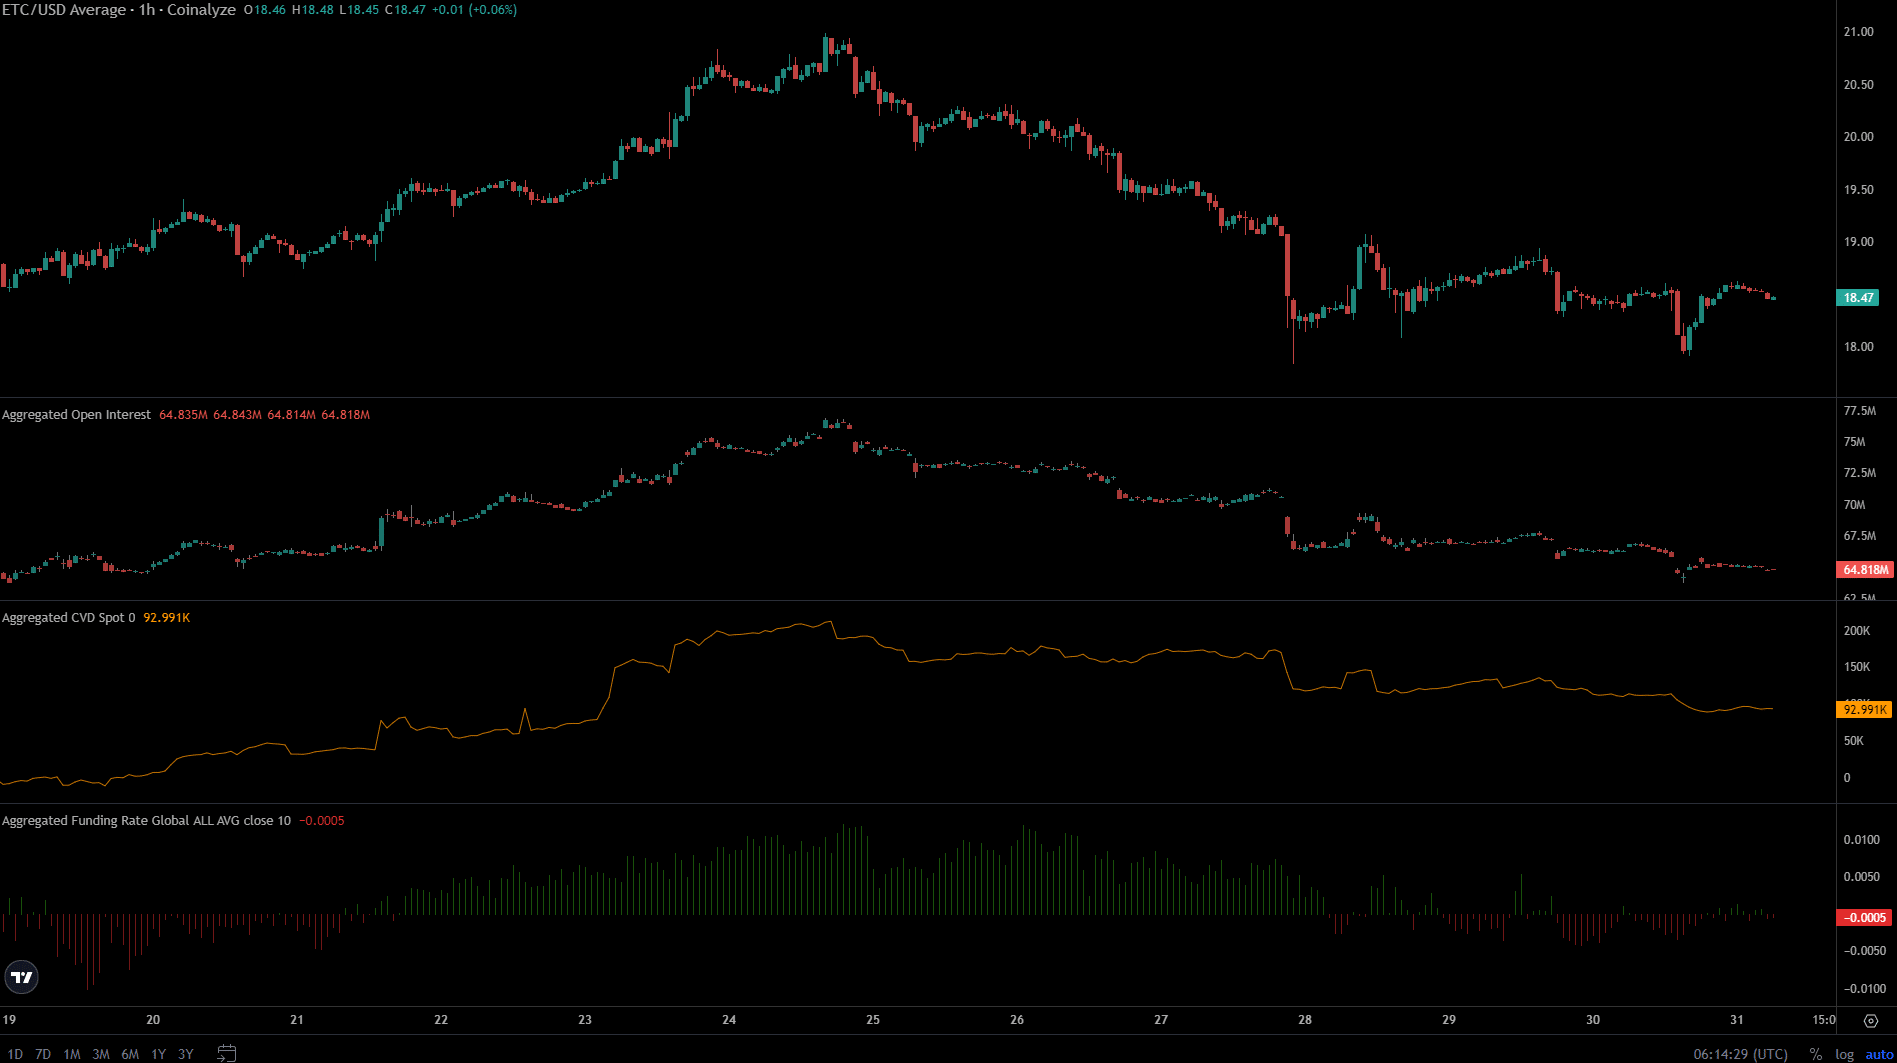
Task: Click the Aggregated CVD Spot indicator label
Action: click(68, 618)
